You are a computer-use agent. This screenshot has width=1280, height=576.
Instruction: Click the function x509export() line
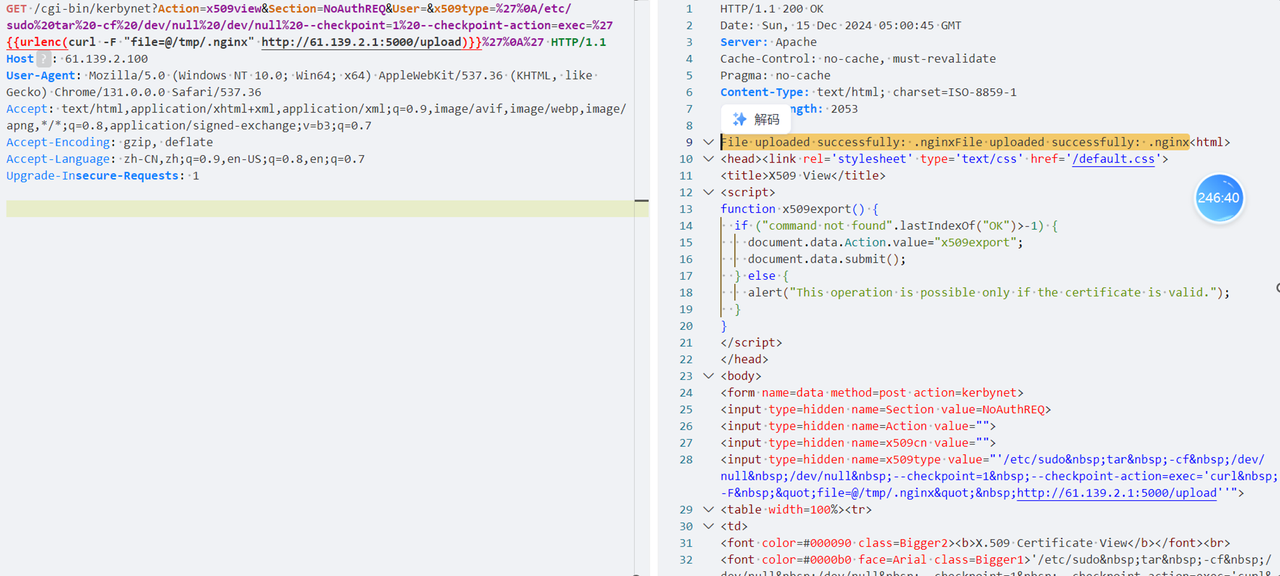[799, 209]
